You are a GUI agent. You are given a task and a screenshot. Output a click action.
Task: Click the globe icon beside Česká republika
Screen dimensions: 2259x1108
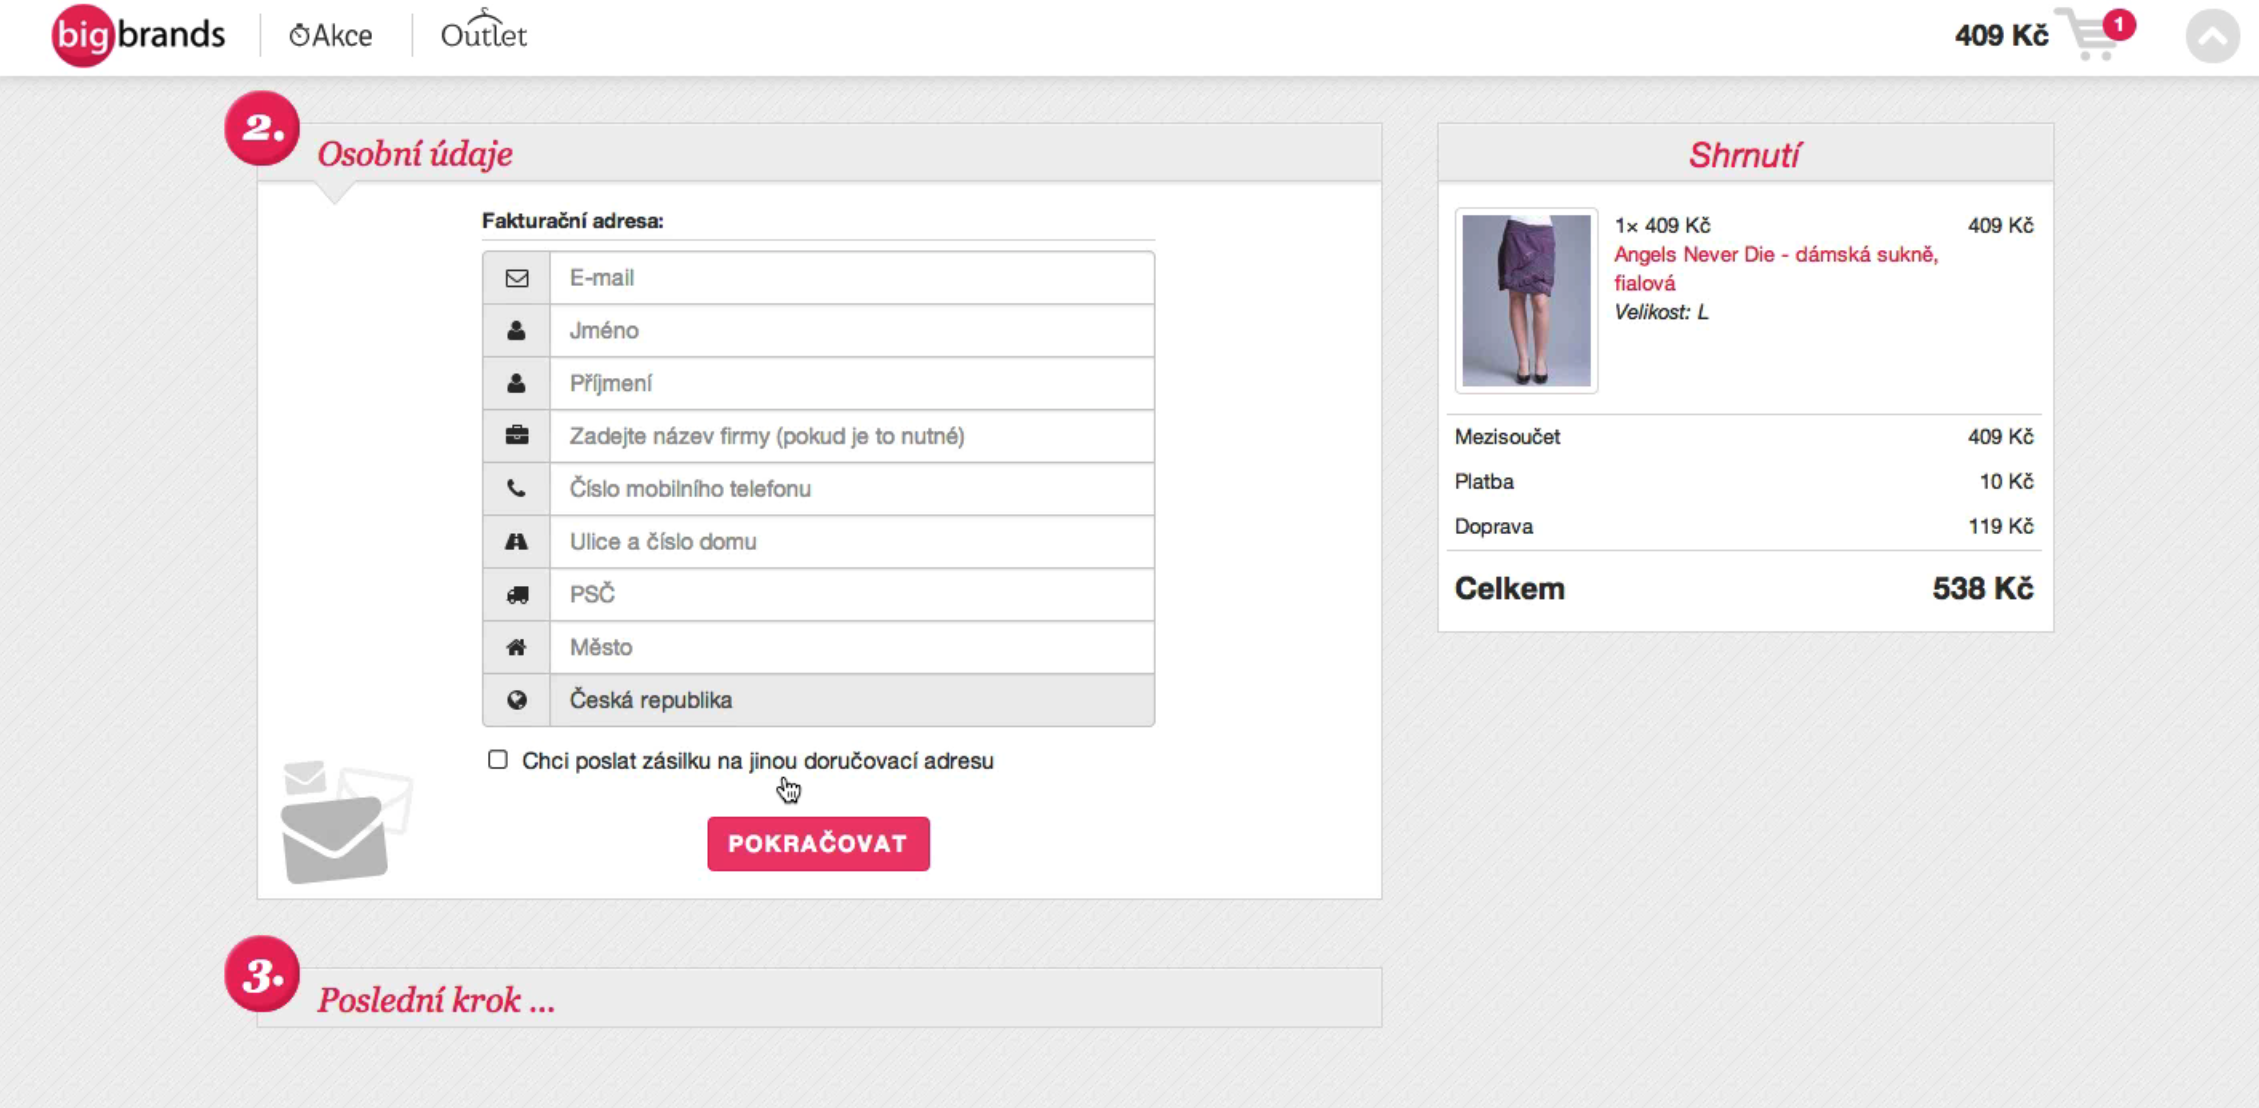pos(516,700)
